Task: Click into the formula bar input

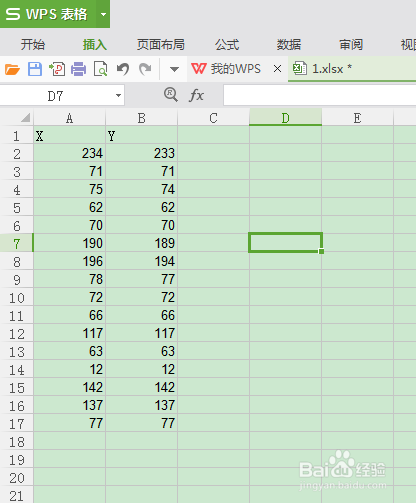Action: tap(320, 95)
